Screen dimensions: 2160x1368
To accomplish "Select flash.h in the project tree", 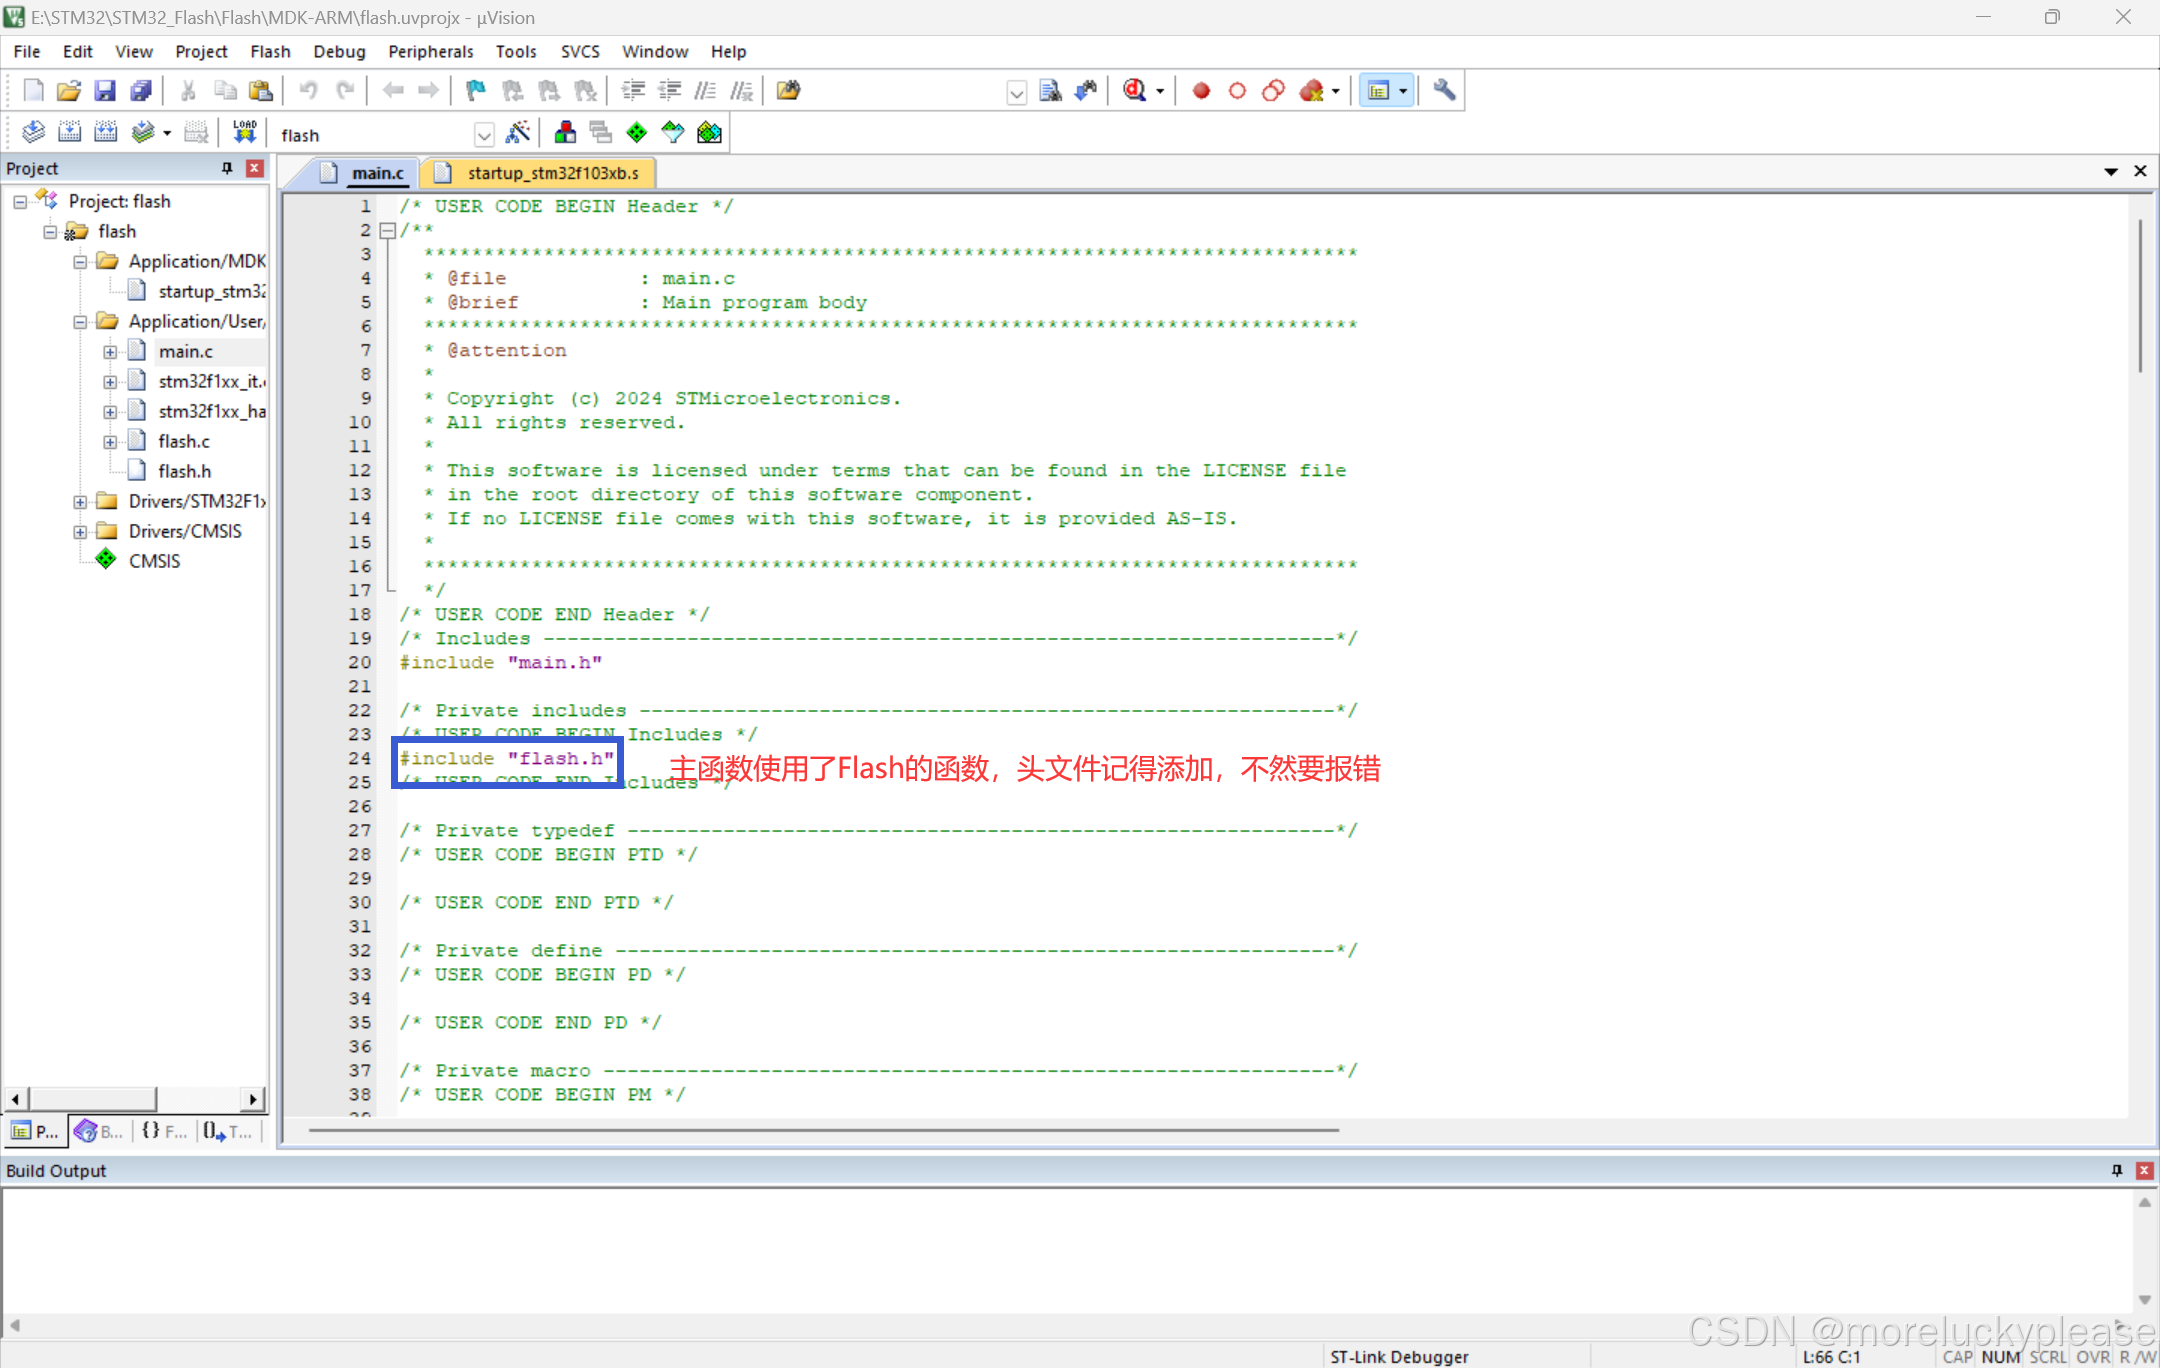I will [184, 471].
